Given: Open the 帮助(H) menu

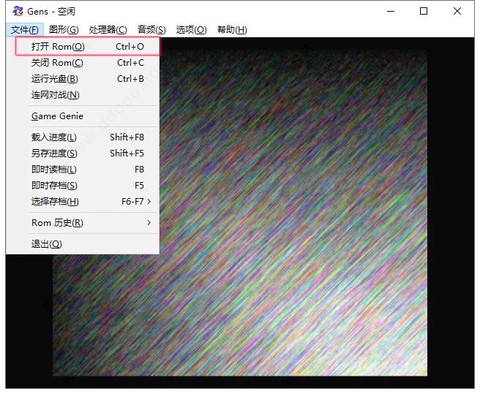Looking at the screenshot, I should (x=232, y=30).
